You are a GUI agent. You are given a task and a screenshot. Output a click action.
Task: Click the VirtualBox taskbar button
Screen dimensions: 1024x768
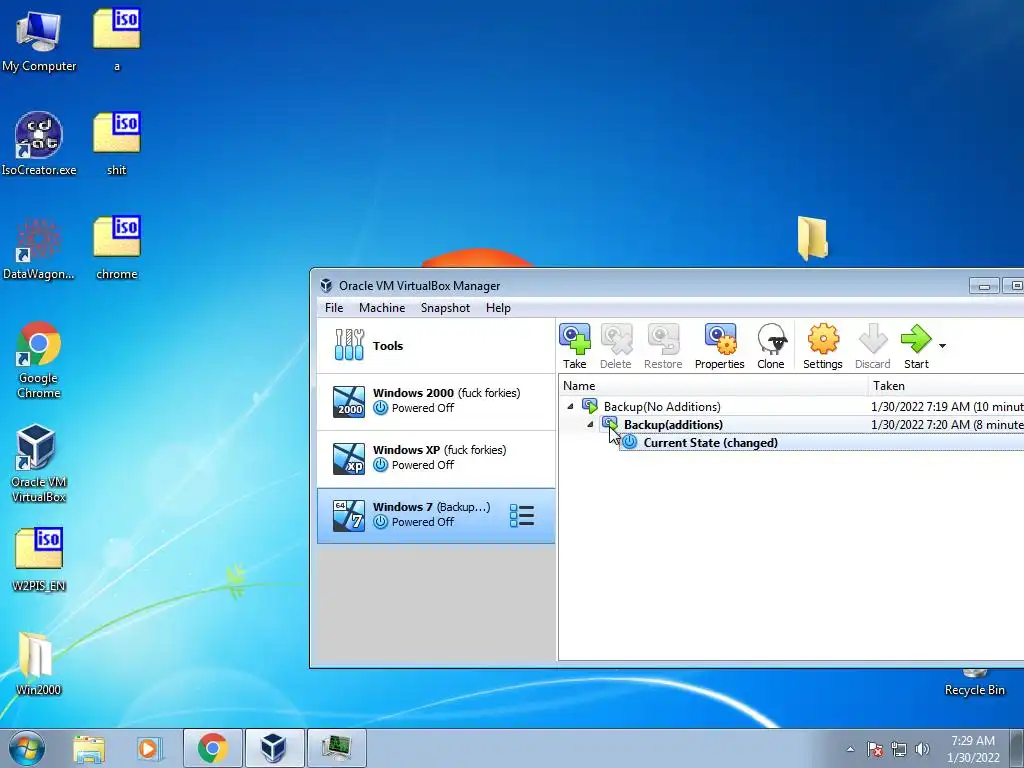pyautogui.click(x=274, y=748)
